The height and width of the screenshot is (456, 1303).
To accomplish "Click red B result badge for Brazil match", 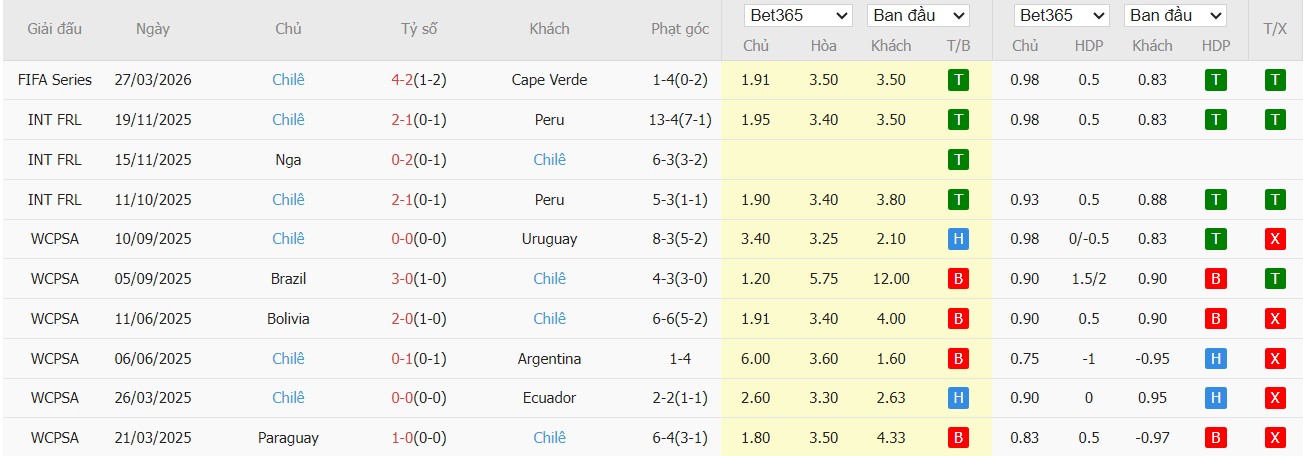I will click(x=958, y=279).
